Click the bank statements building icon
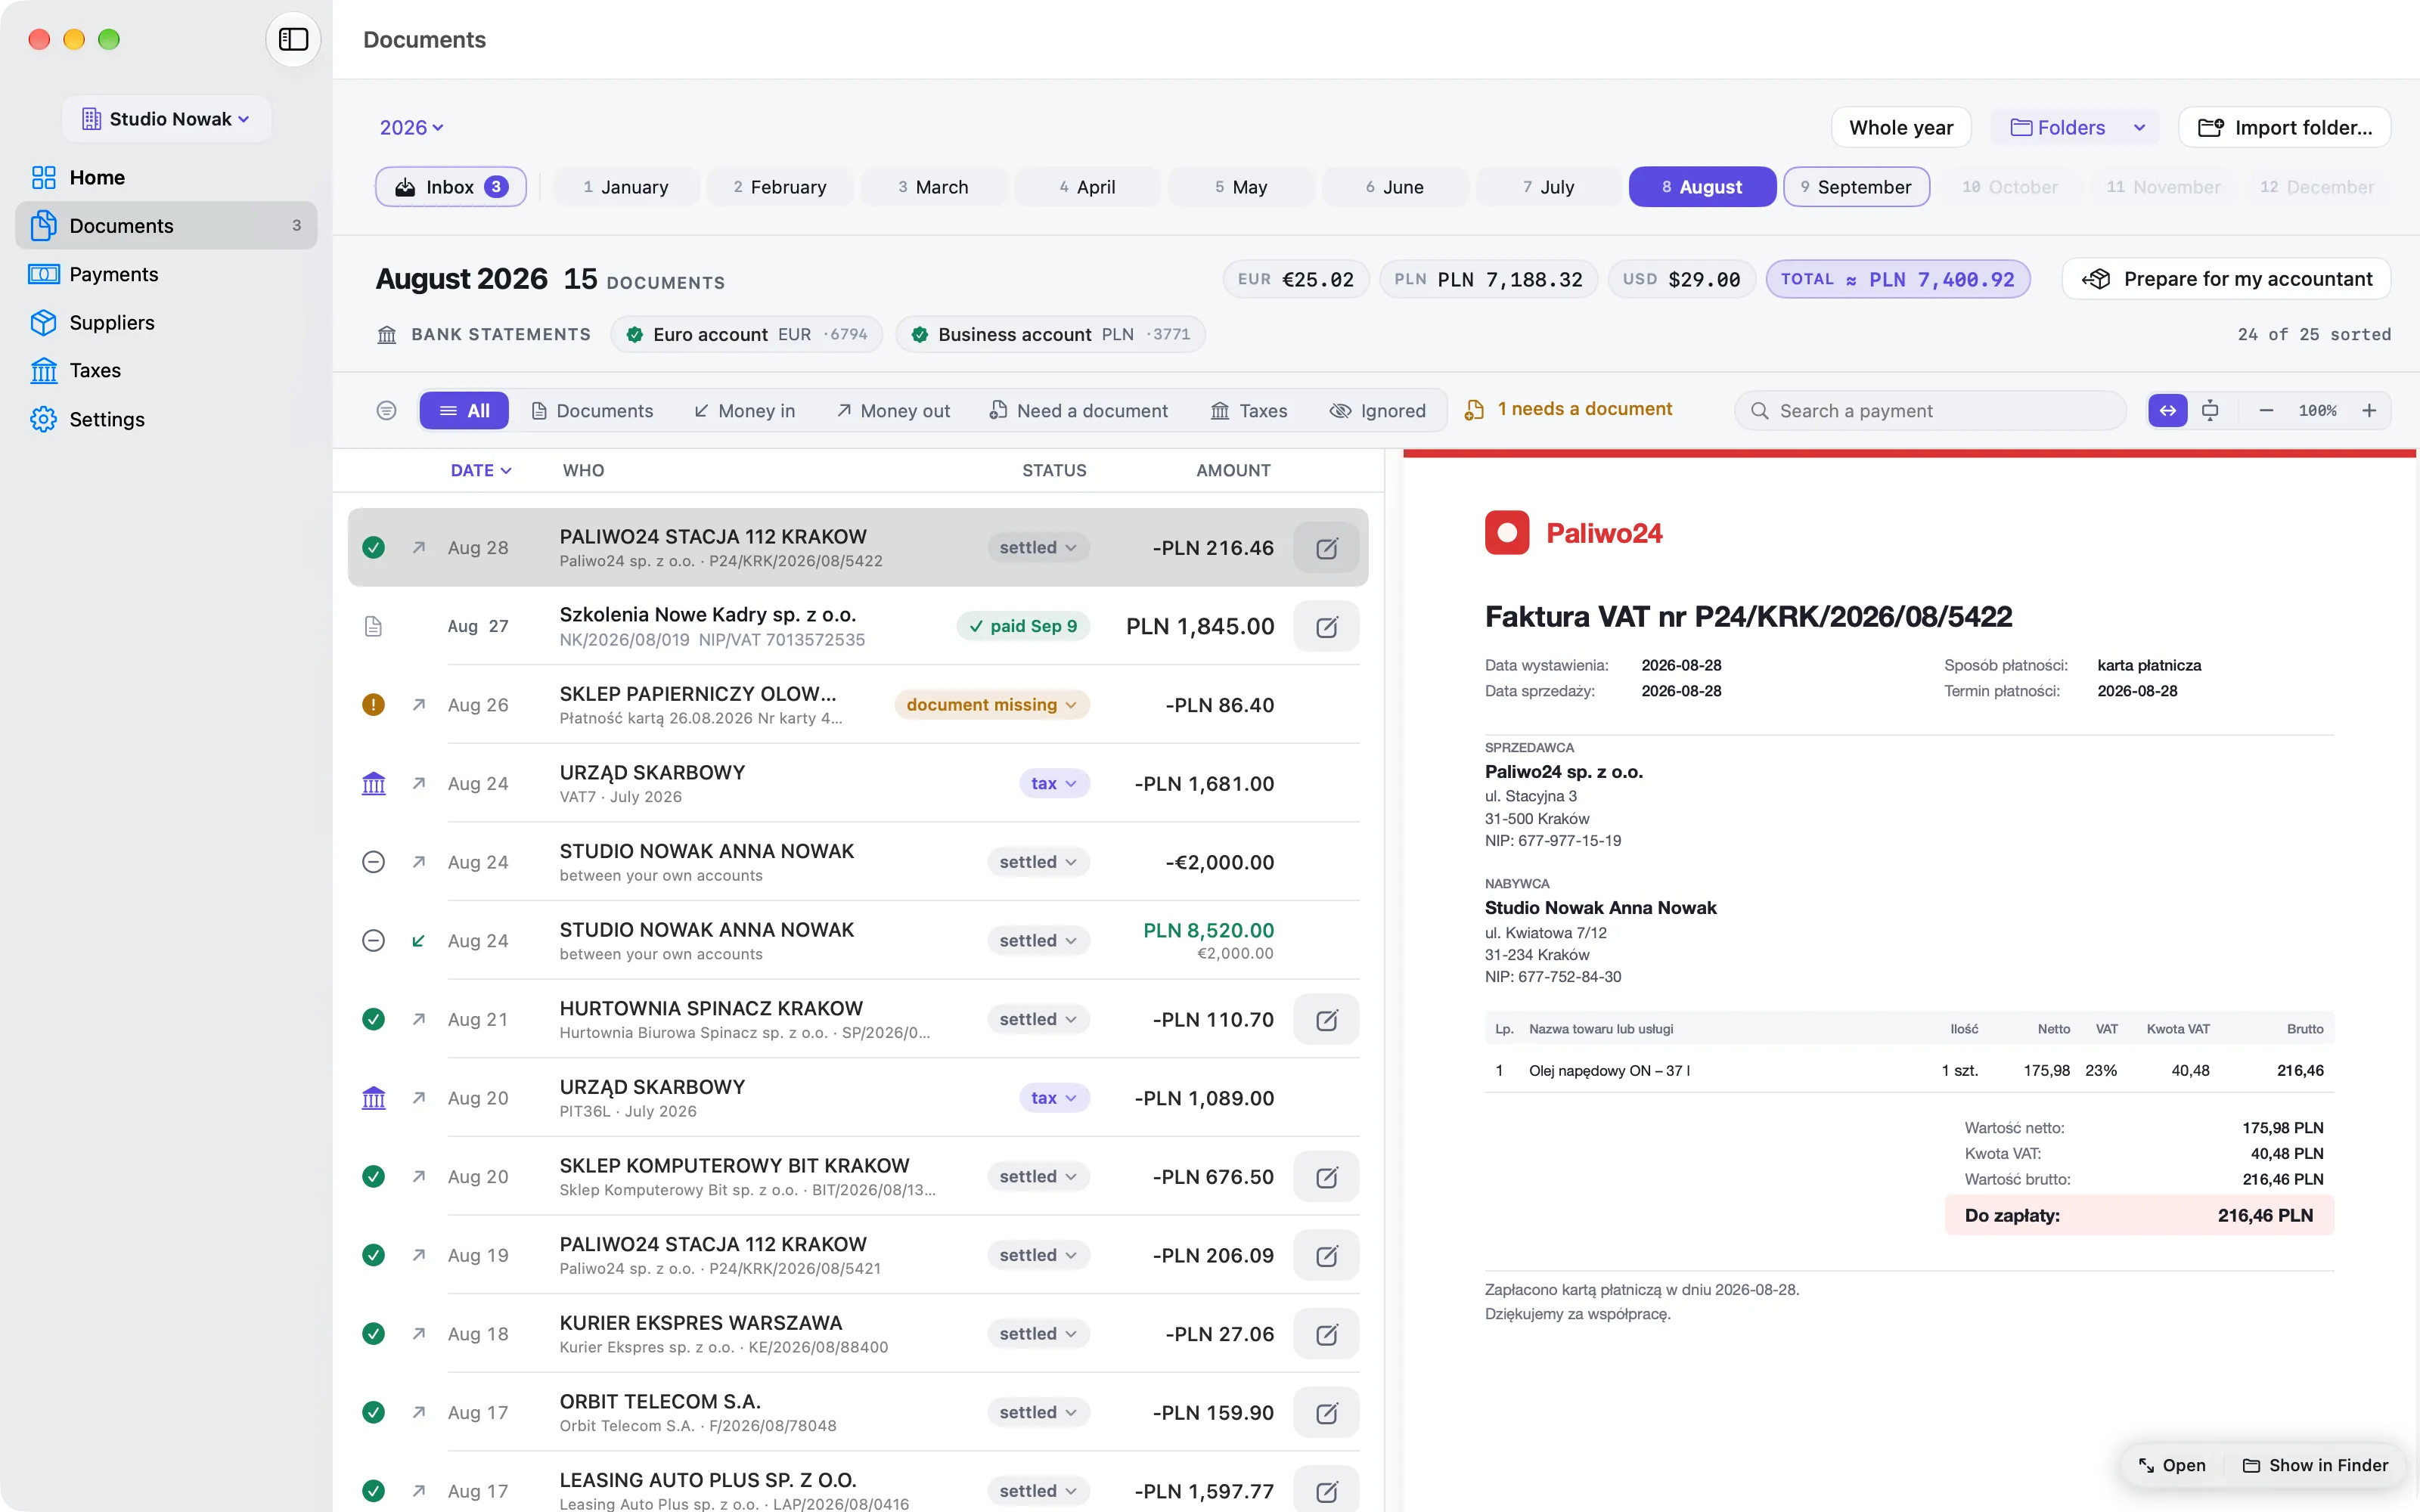The image size is (2420, 1512). coord(387,334)
